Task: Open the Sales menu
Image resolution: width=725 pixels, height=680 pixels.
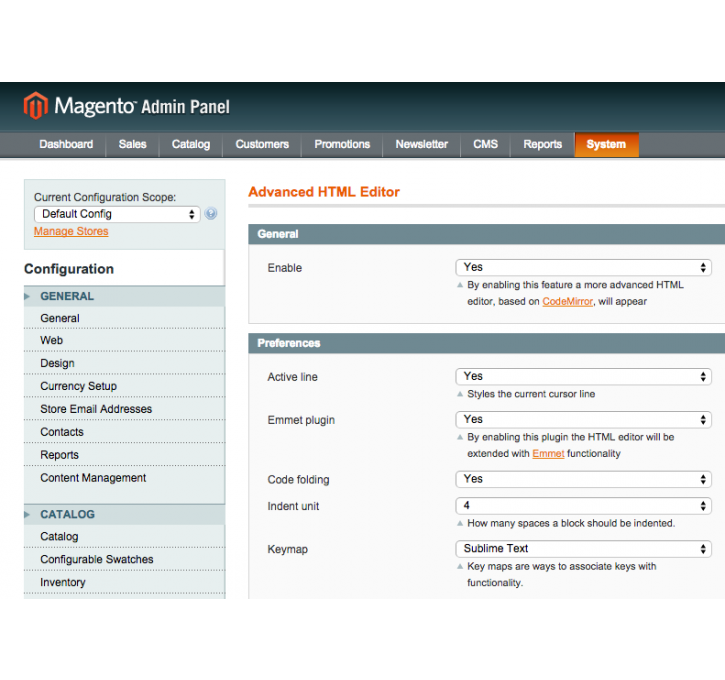Action: point(132,144)
